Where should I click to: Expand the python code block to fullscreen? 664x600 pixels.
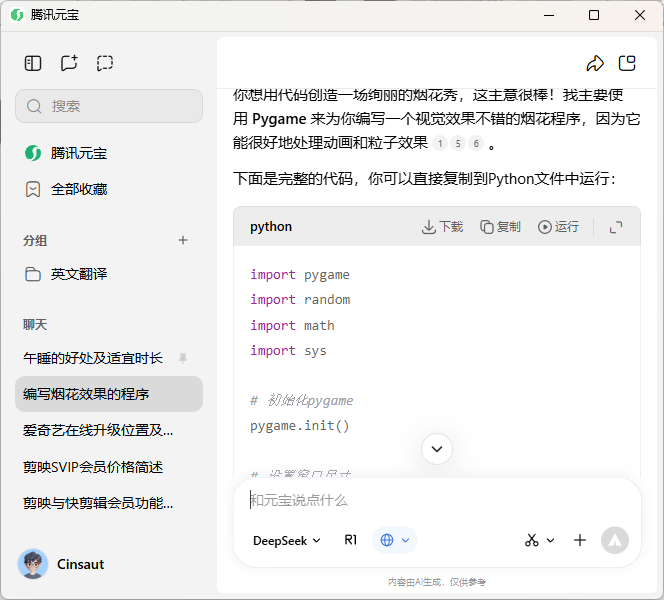tap(616, 227)
